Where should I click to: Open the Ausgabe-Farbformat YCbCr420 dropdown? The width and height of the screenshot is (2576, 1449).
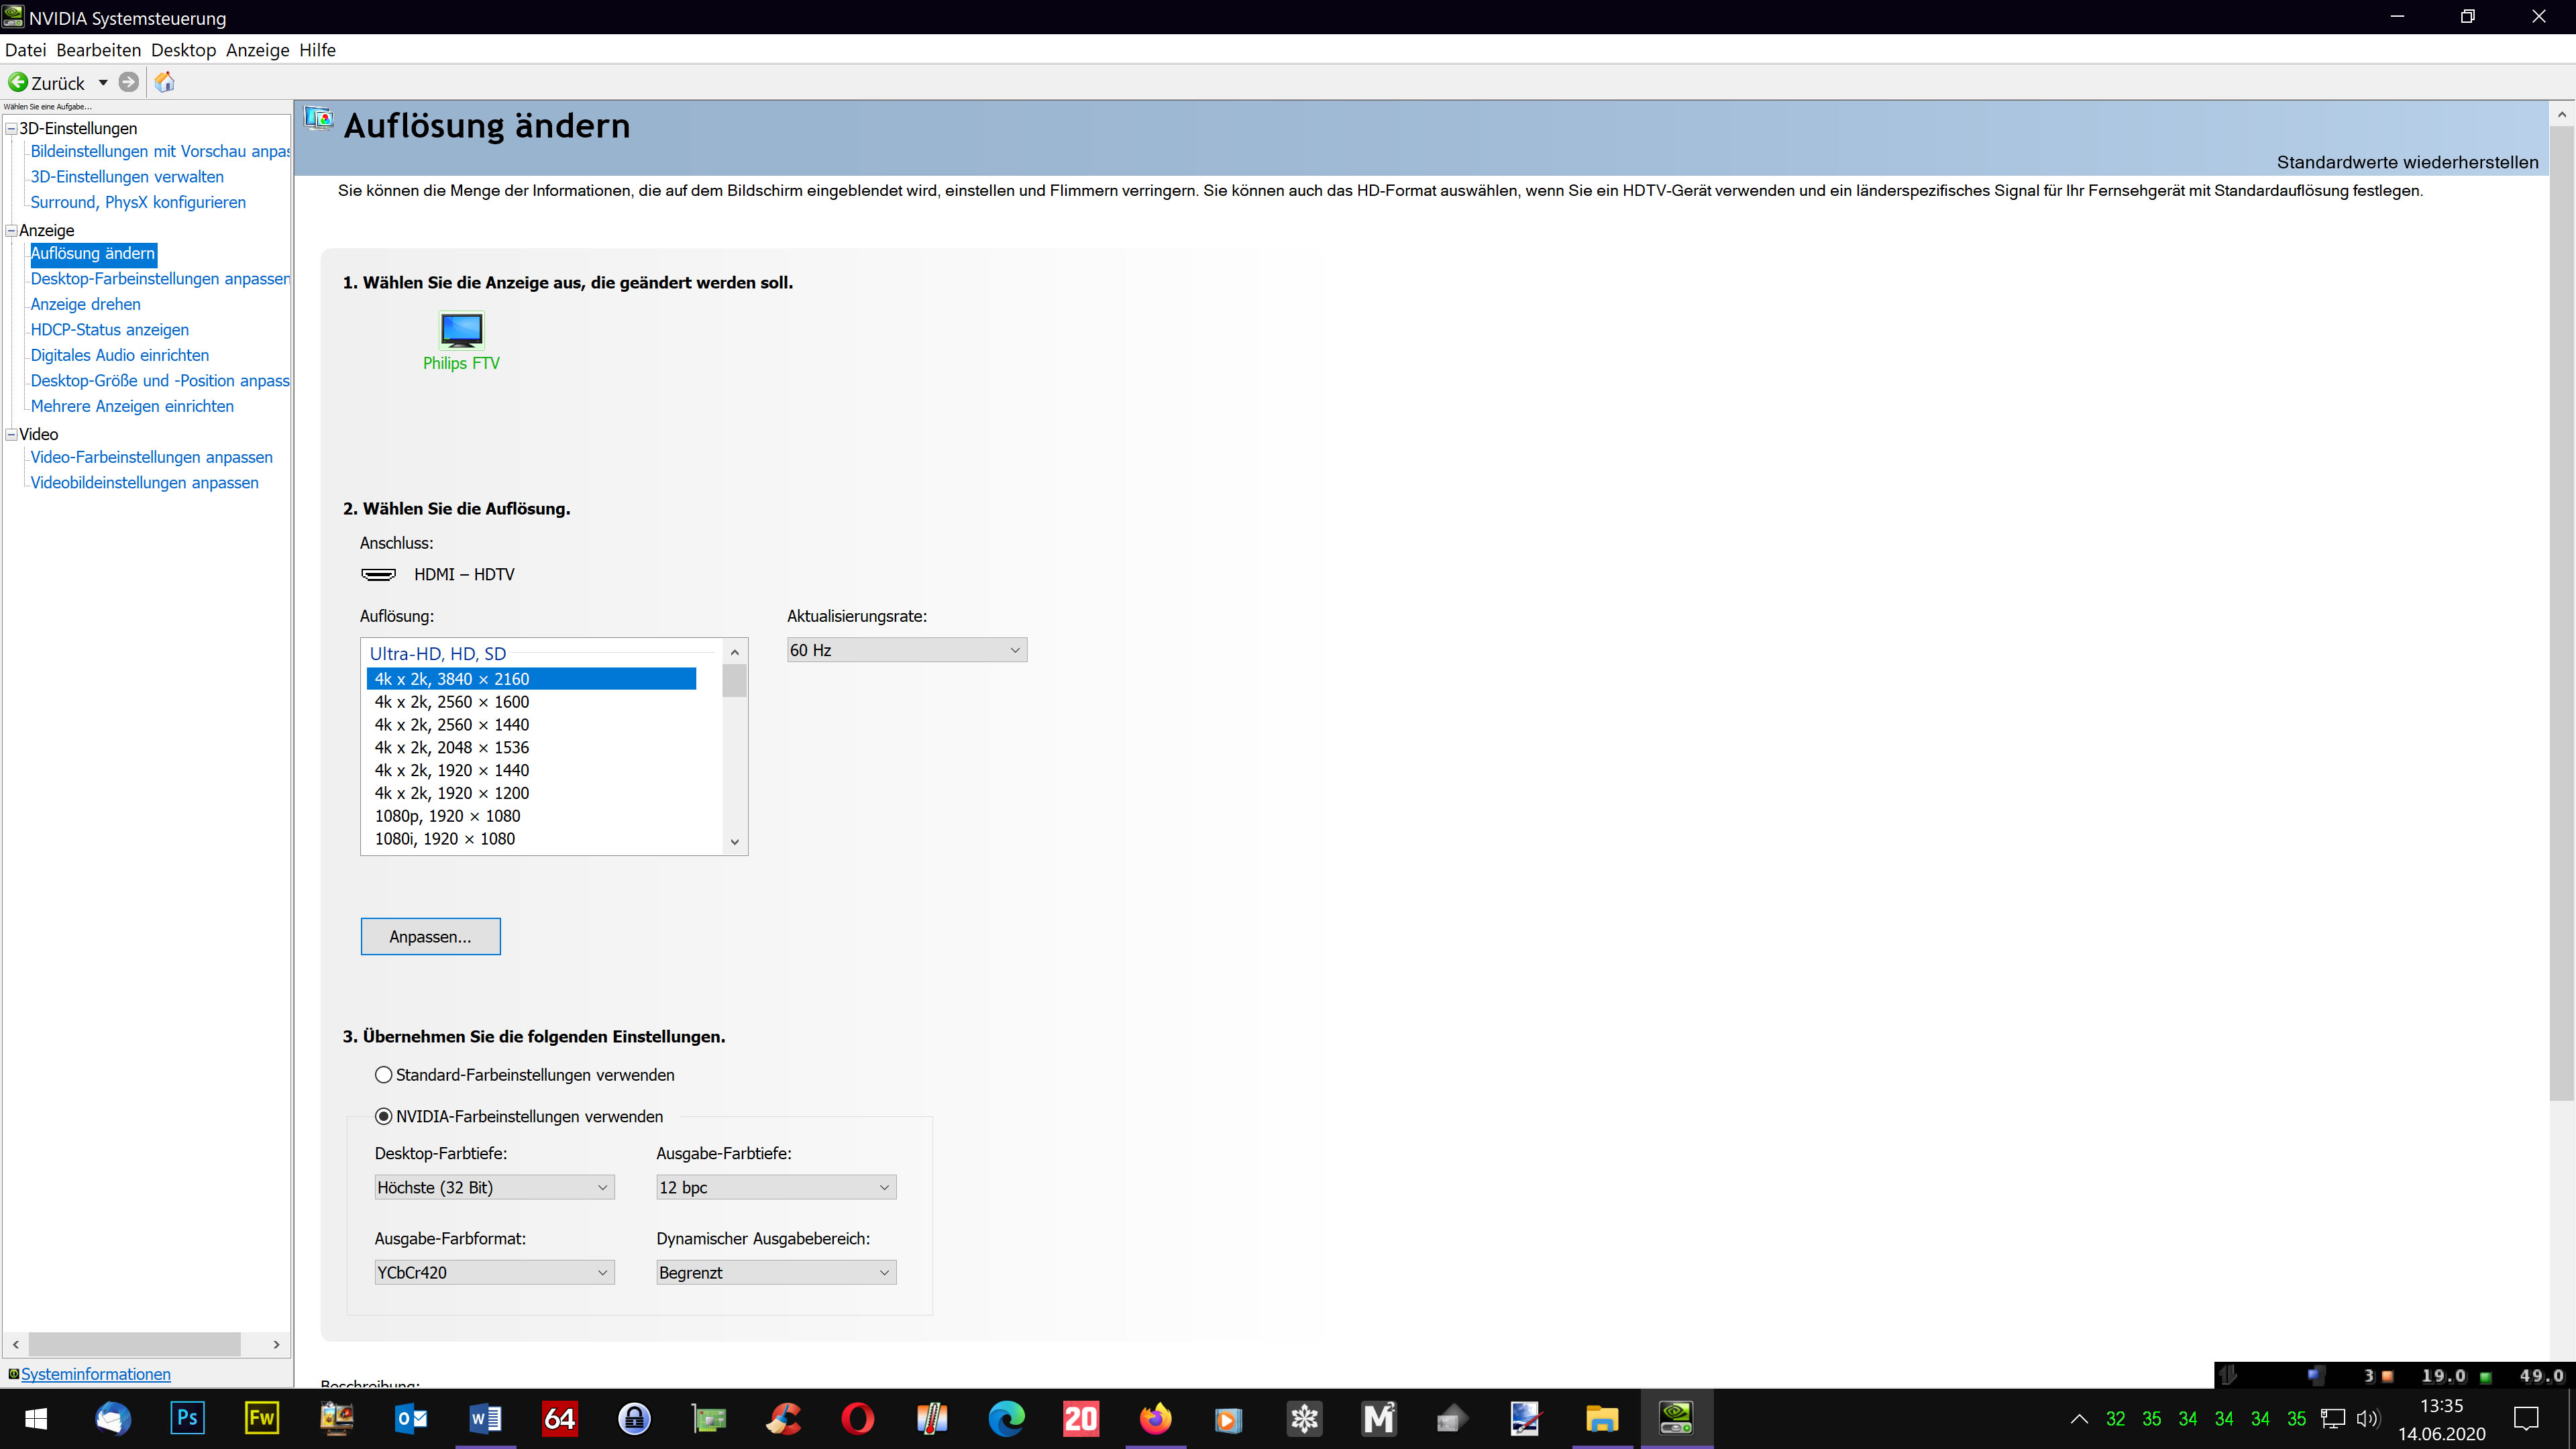click(x=494, y=1272)
